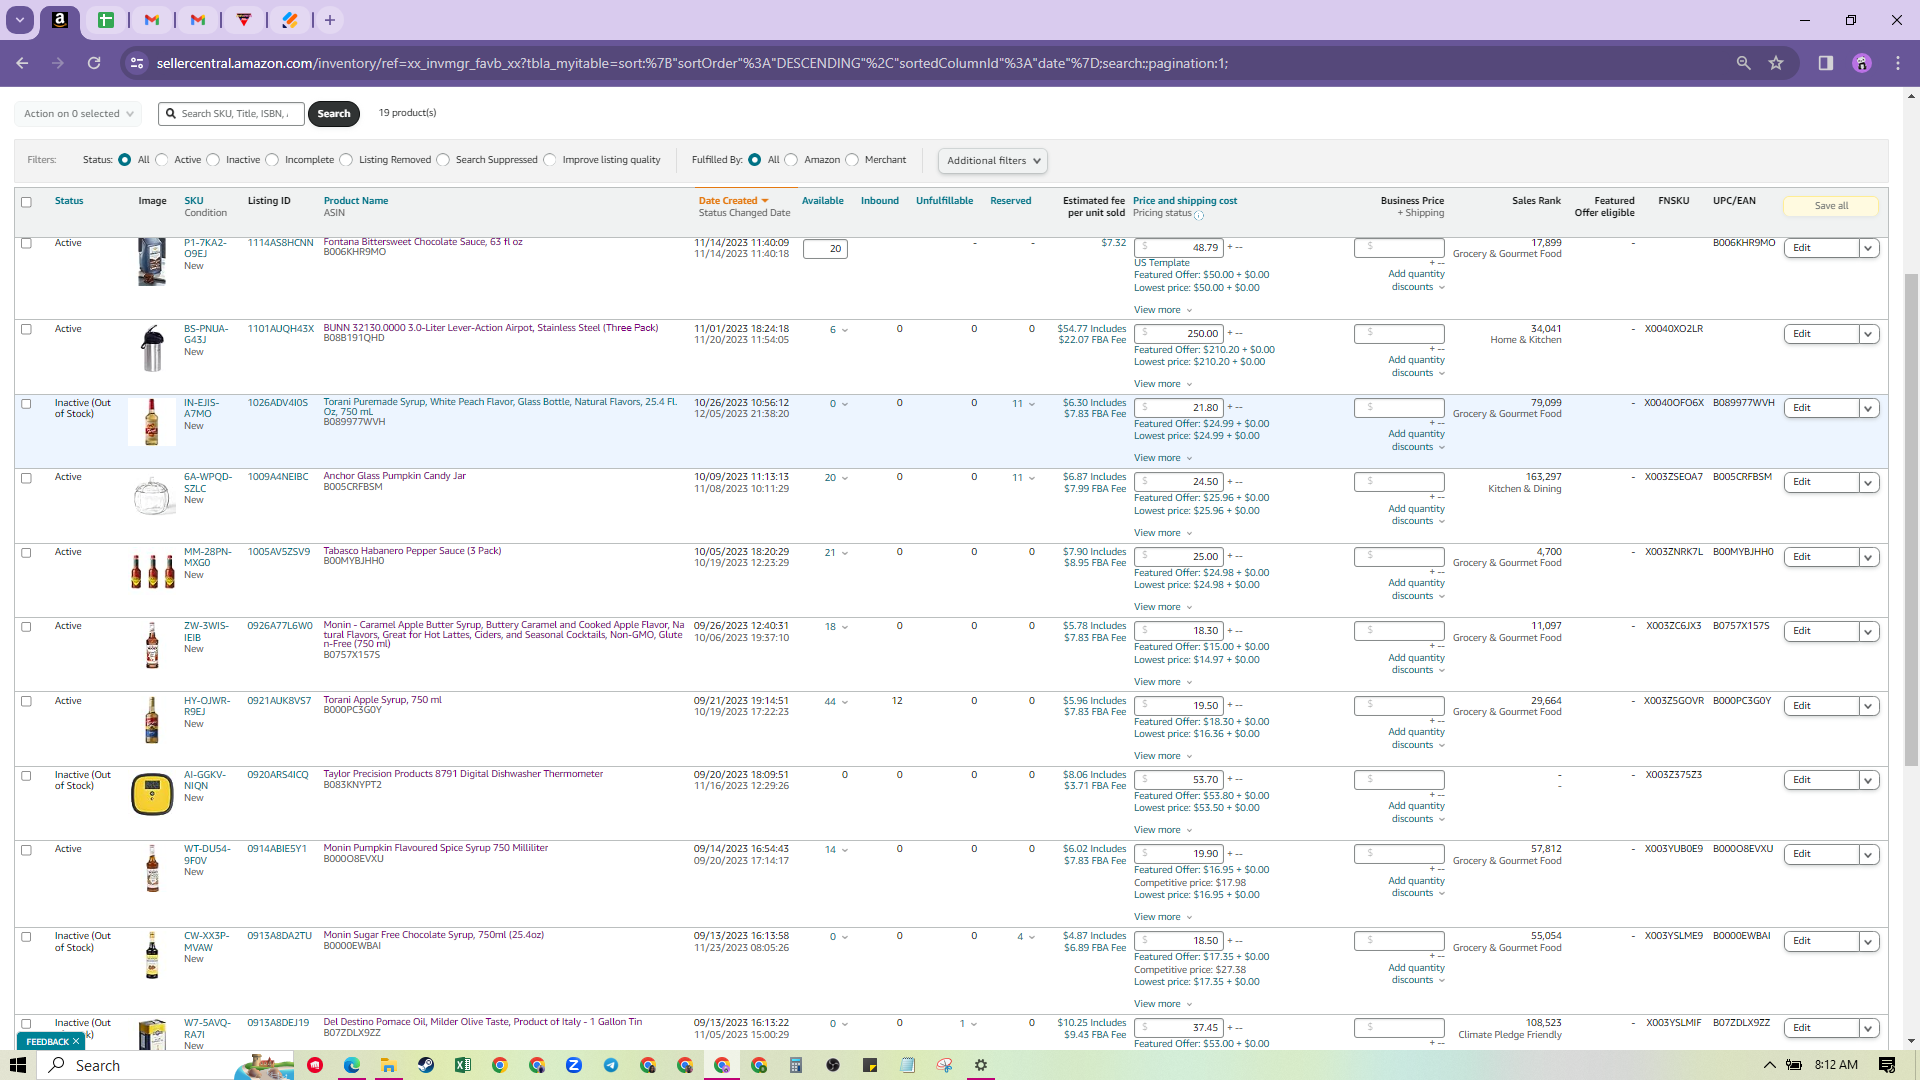Open File Explorer from the taskbar
This screenshot has height=1080, width=1920.
[x=388, y=1066]
